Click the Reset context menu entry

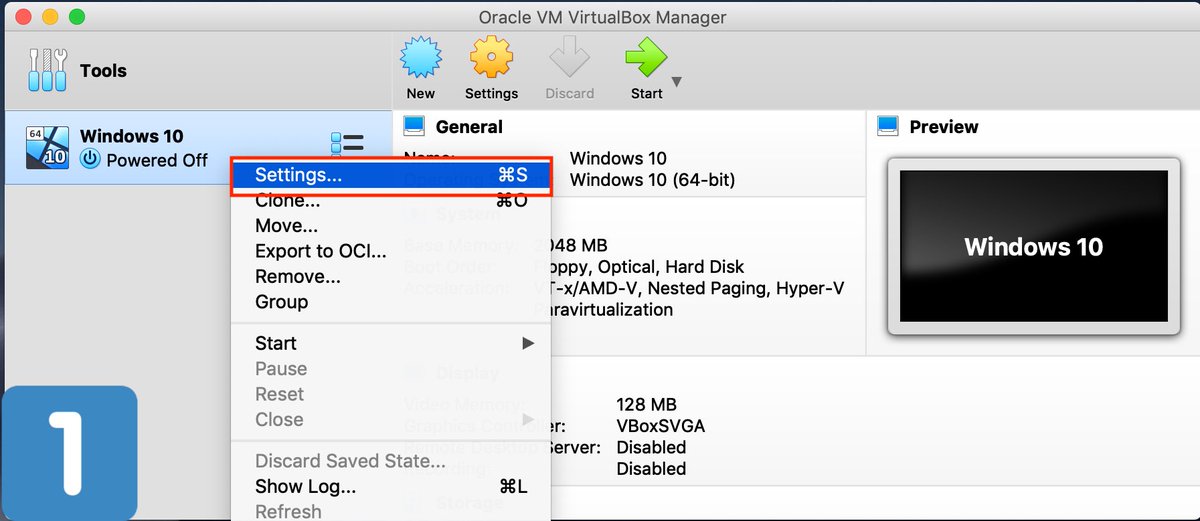click(x=390, y=394)
